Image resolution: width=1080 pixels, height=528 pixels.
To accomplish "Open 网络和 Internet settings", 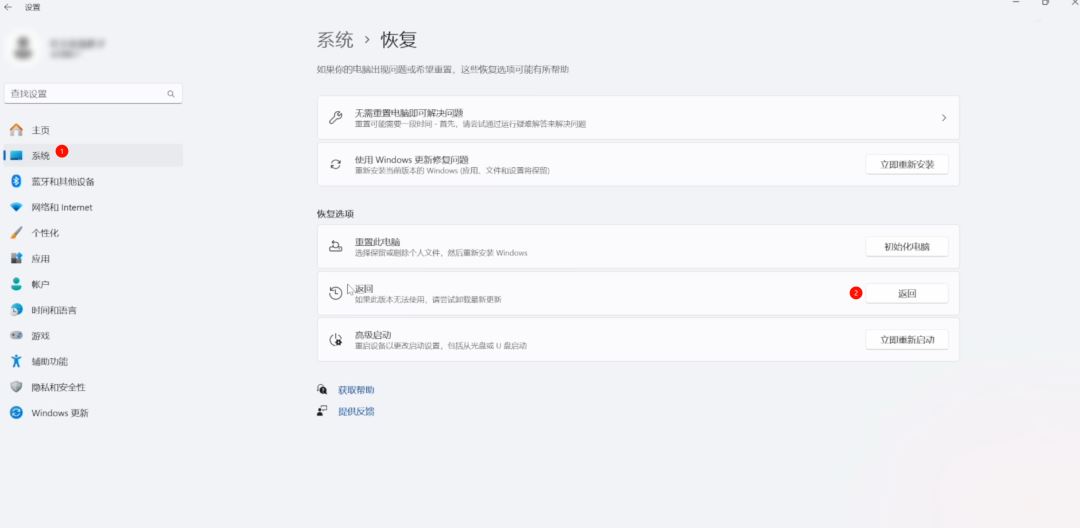I will [94, 207].
